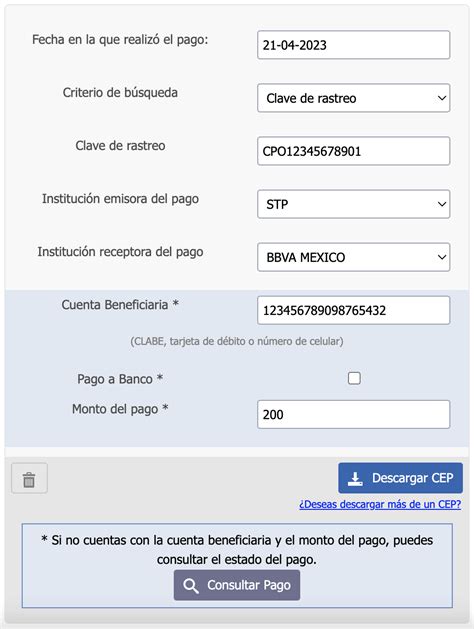
Task: Click the Clave de rastreo text field
Action: (x=354, y=151)
